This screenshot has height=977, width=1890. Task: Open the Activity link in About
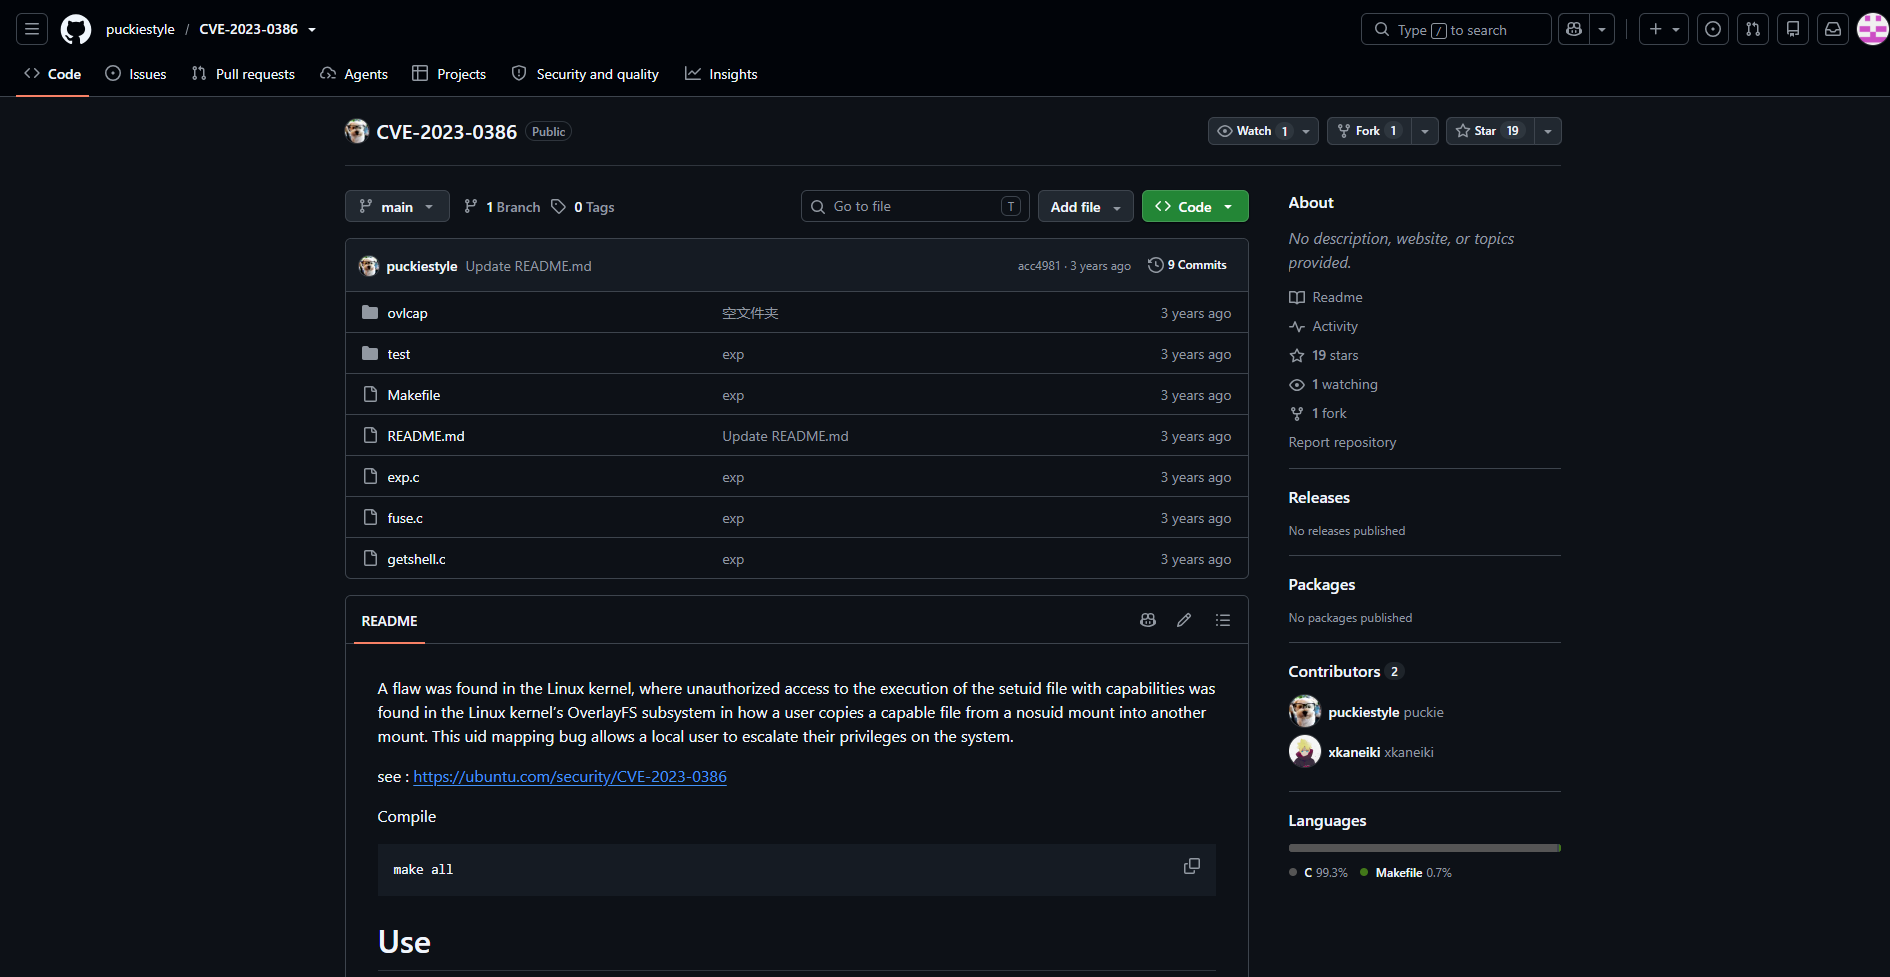1334,326
